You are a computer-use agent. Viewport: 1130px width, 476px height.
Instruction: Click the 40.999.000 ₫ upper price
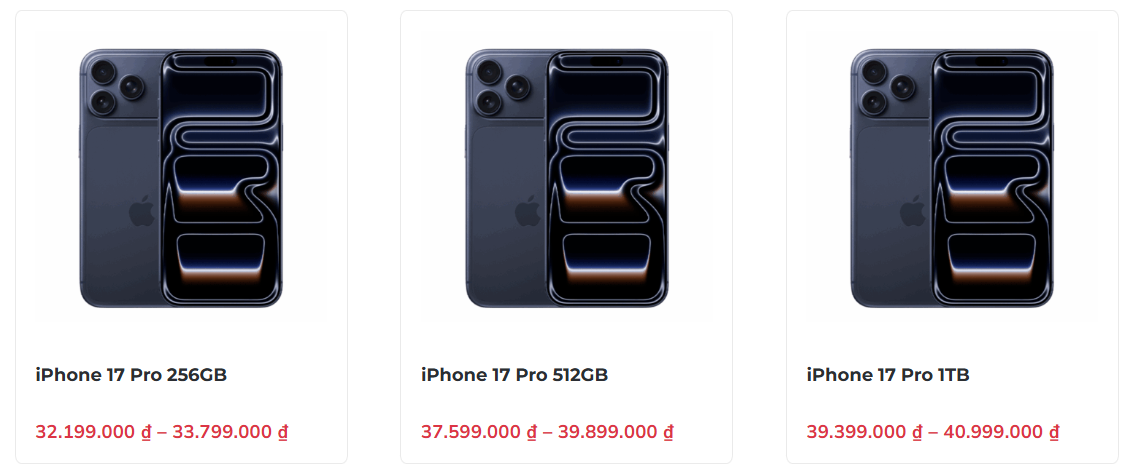tap(1001, 432)
